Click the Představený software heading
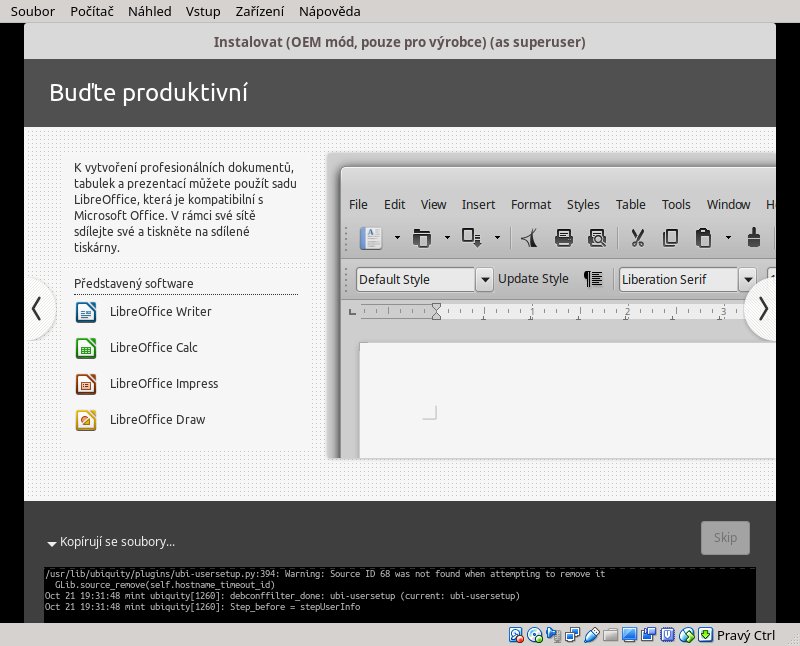This screenshot has width=800, height=646. click(134, 283)
